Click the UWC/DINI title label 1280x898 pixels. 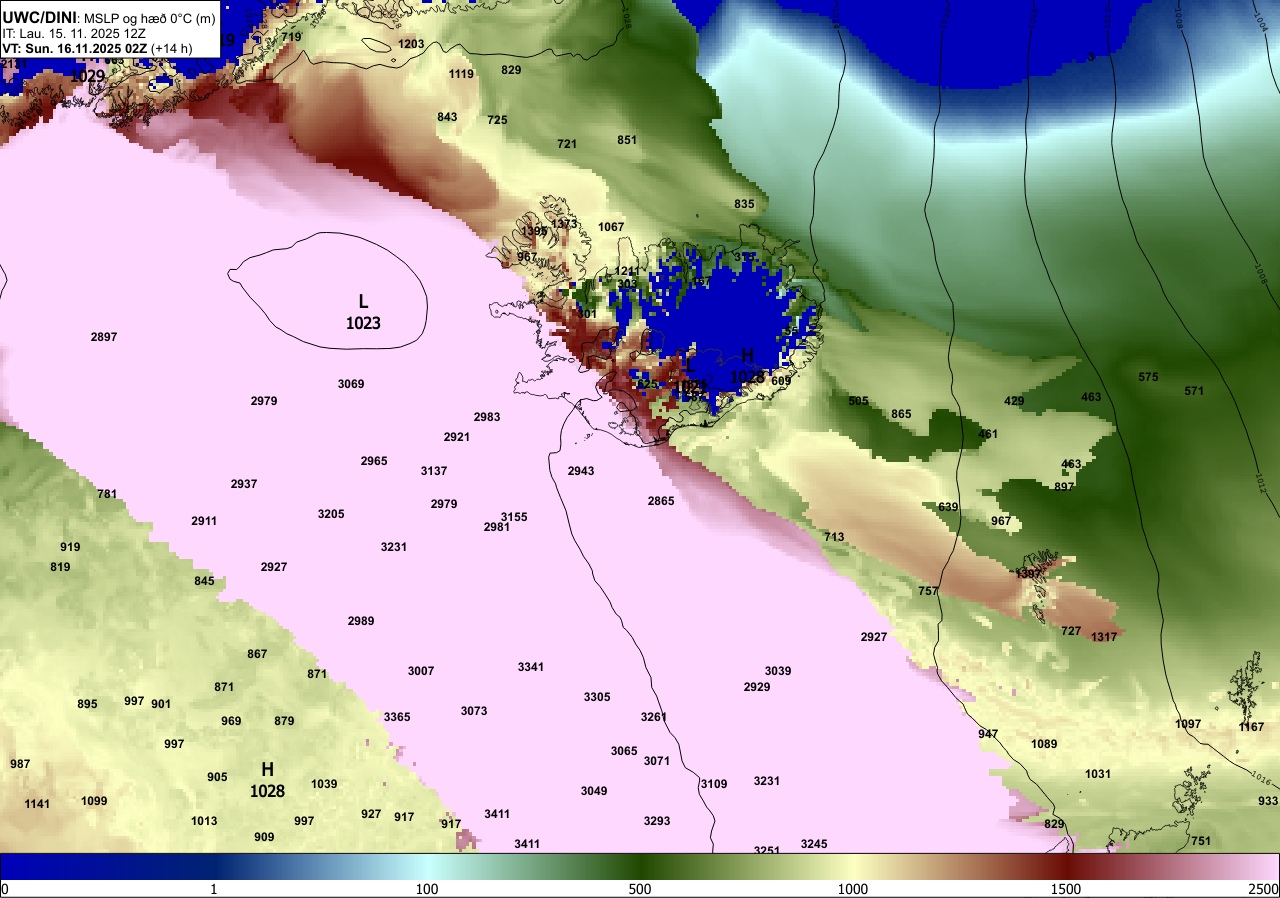tap(39, 17)
